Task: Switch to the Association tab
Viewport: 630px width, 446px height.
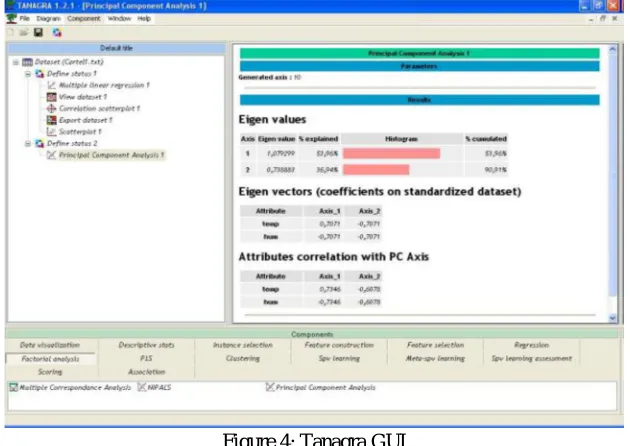Action: (146, 372)
